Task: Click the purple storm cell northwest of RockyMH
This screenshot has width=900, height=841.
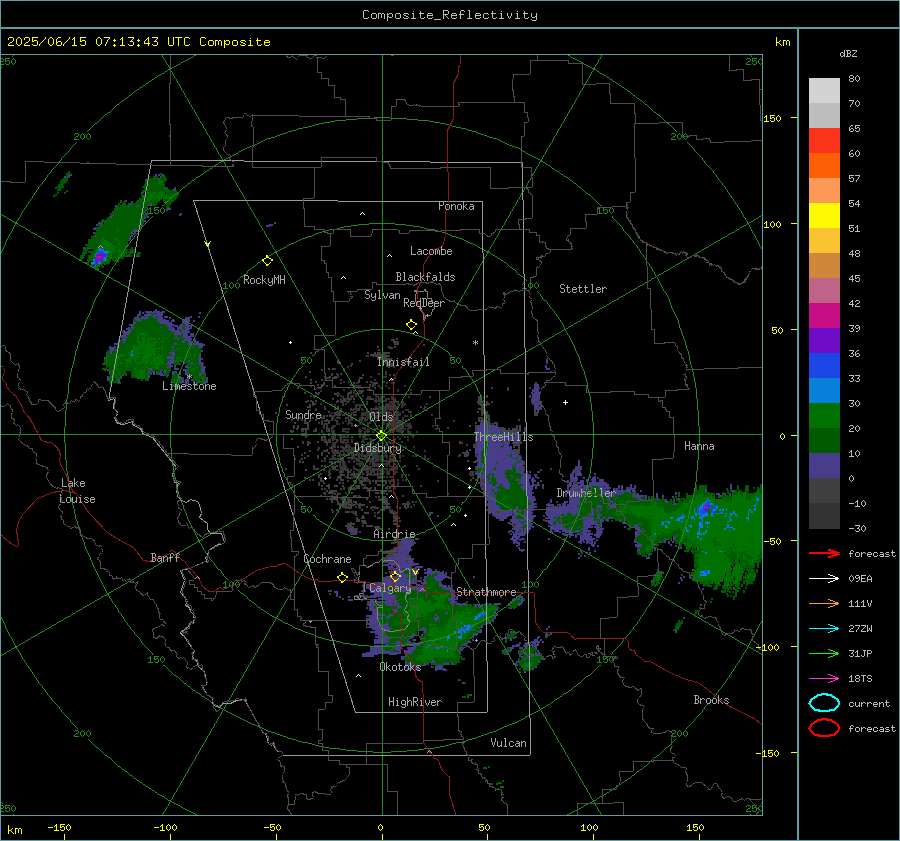Action: 99,258
